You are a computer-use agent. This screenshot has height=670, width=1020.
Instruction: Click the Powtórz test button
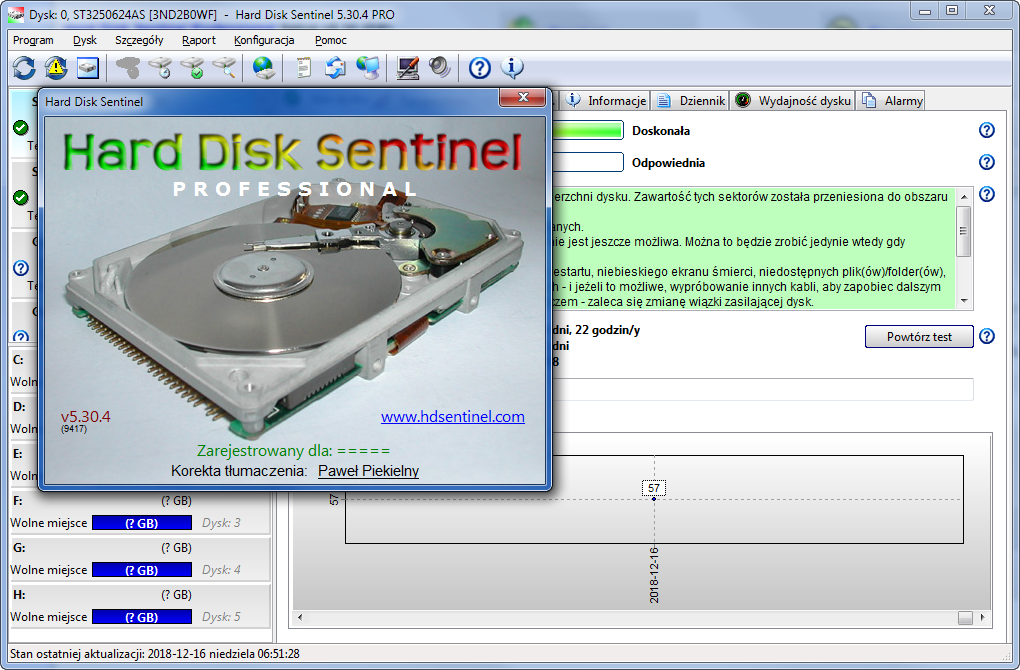click(919, 337)
